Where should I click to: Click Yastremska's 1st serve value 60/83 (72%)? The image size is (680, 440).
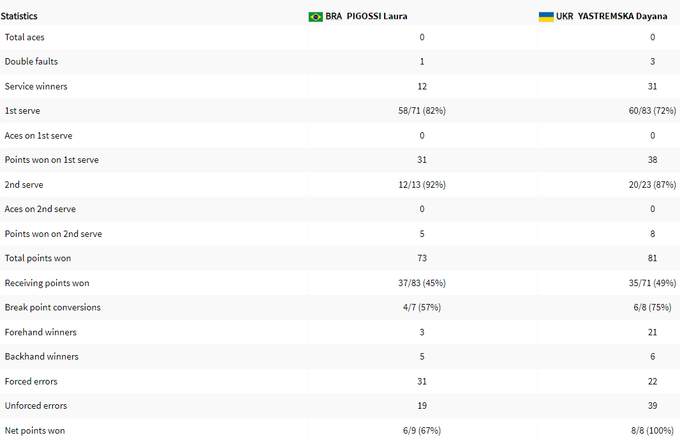(x=652, y=111)
